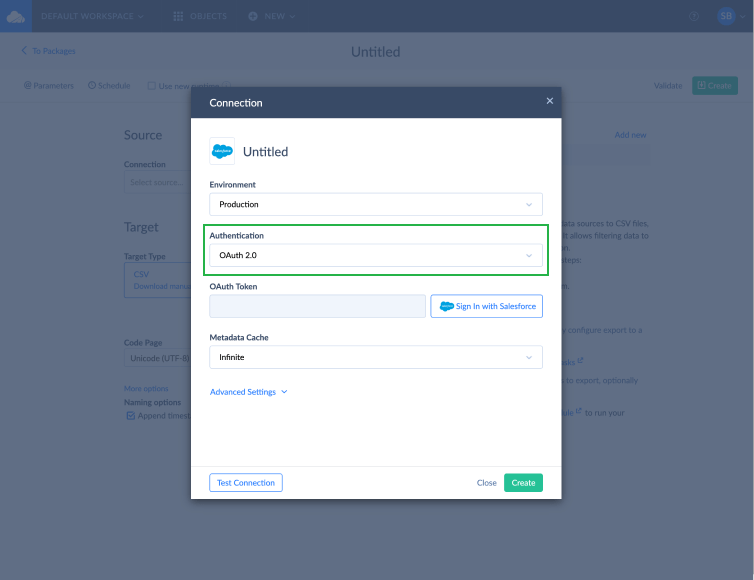Click the OAuth Token input field
This screenshot has width=754, height=580.
[317, 306]
